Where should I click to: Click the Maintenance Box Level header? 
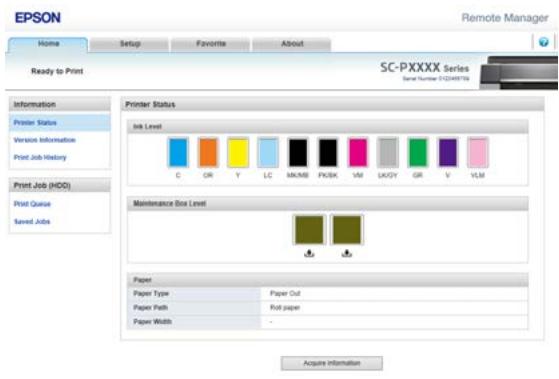[328, 204]
